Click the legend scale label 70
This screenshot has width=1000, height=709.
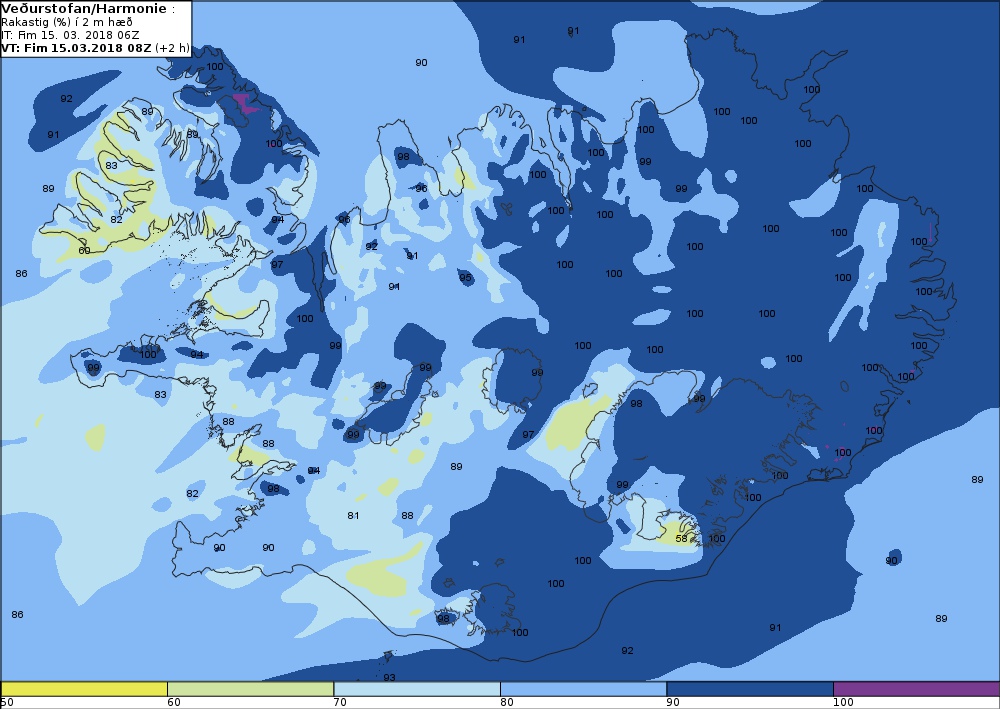[341, 703]
